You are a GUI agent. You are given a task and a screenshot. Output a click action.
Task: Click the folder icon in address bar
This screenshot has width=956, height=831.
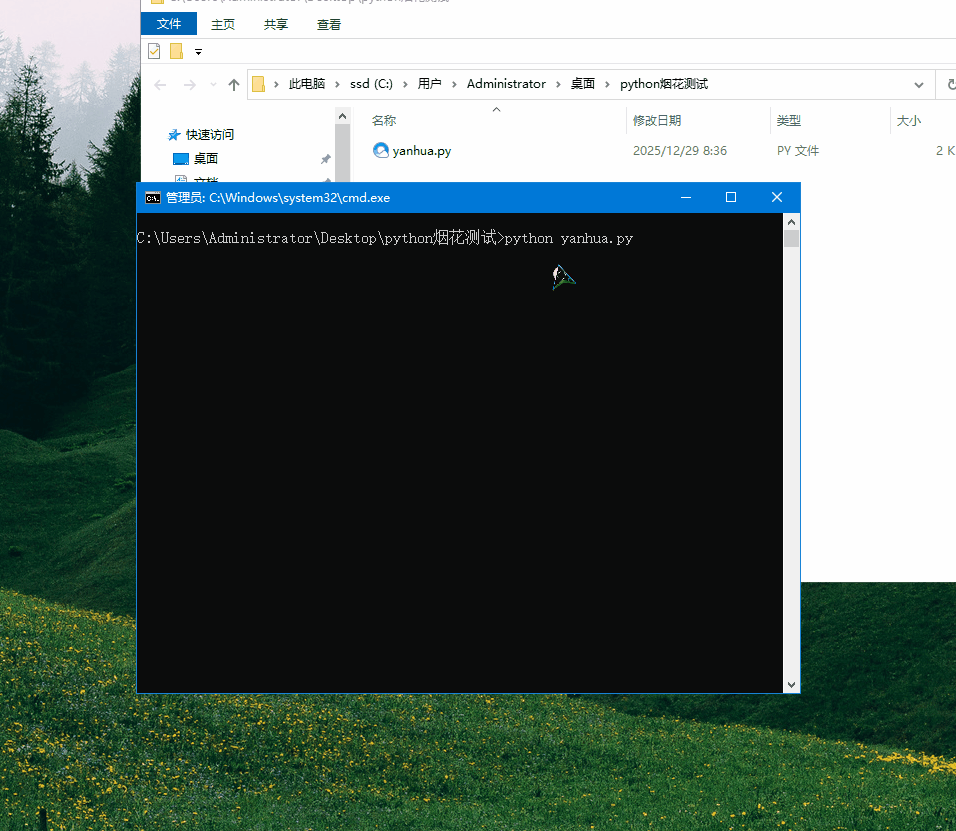pos(259,84)
